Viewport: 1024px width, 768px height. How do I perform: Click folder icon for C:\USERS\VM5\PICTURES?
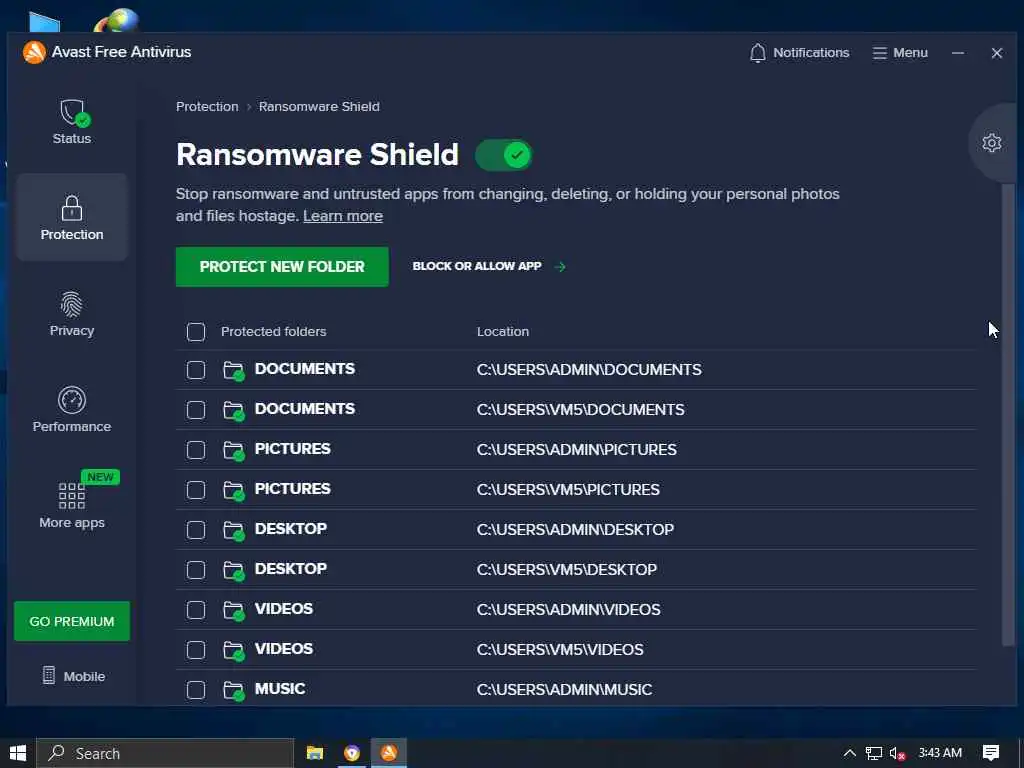pos(233,490)
